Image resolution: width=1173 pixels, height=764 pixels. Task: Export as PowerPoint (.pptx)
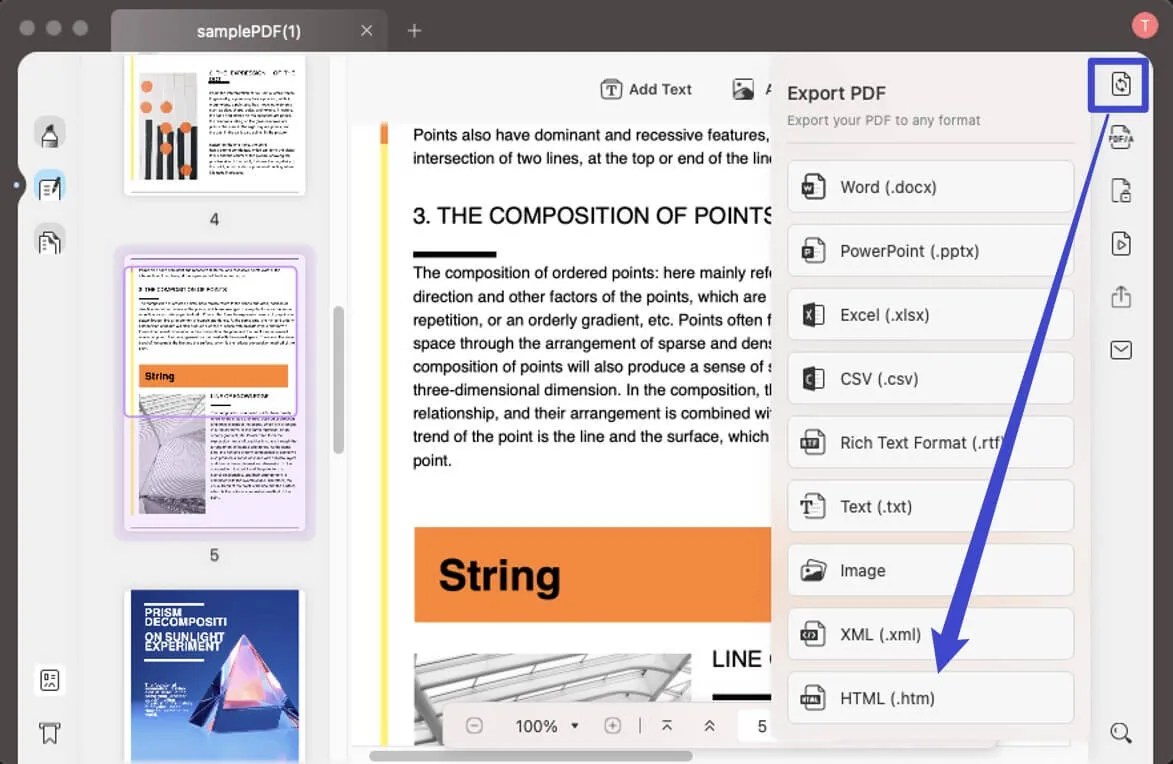(930, 251)
